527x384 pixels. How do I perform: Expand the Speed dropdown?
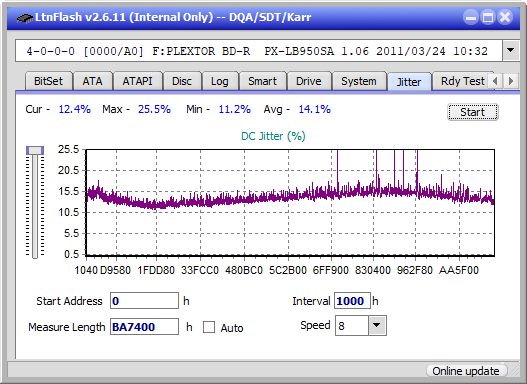point(377,325)
